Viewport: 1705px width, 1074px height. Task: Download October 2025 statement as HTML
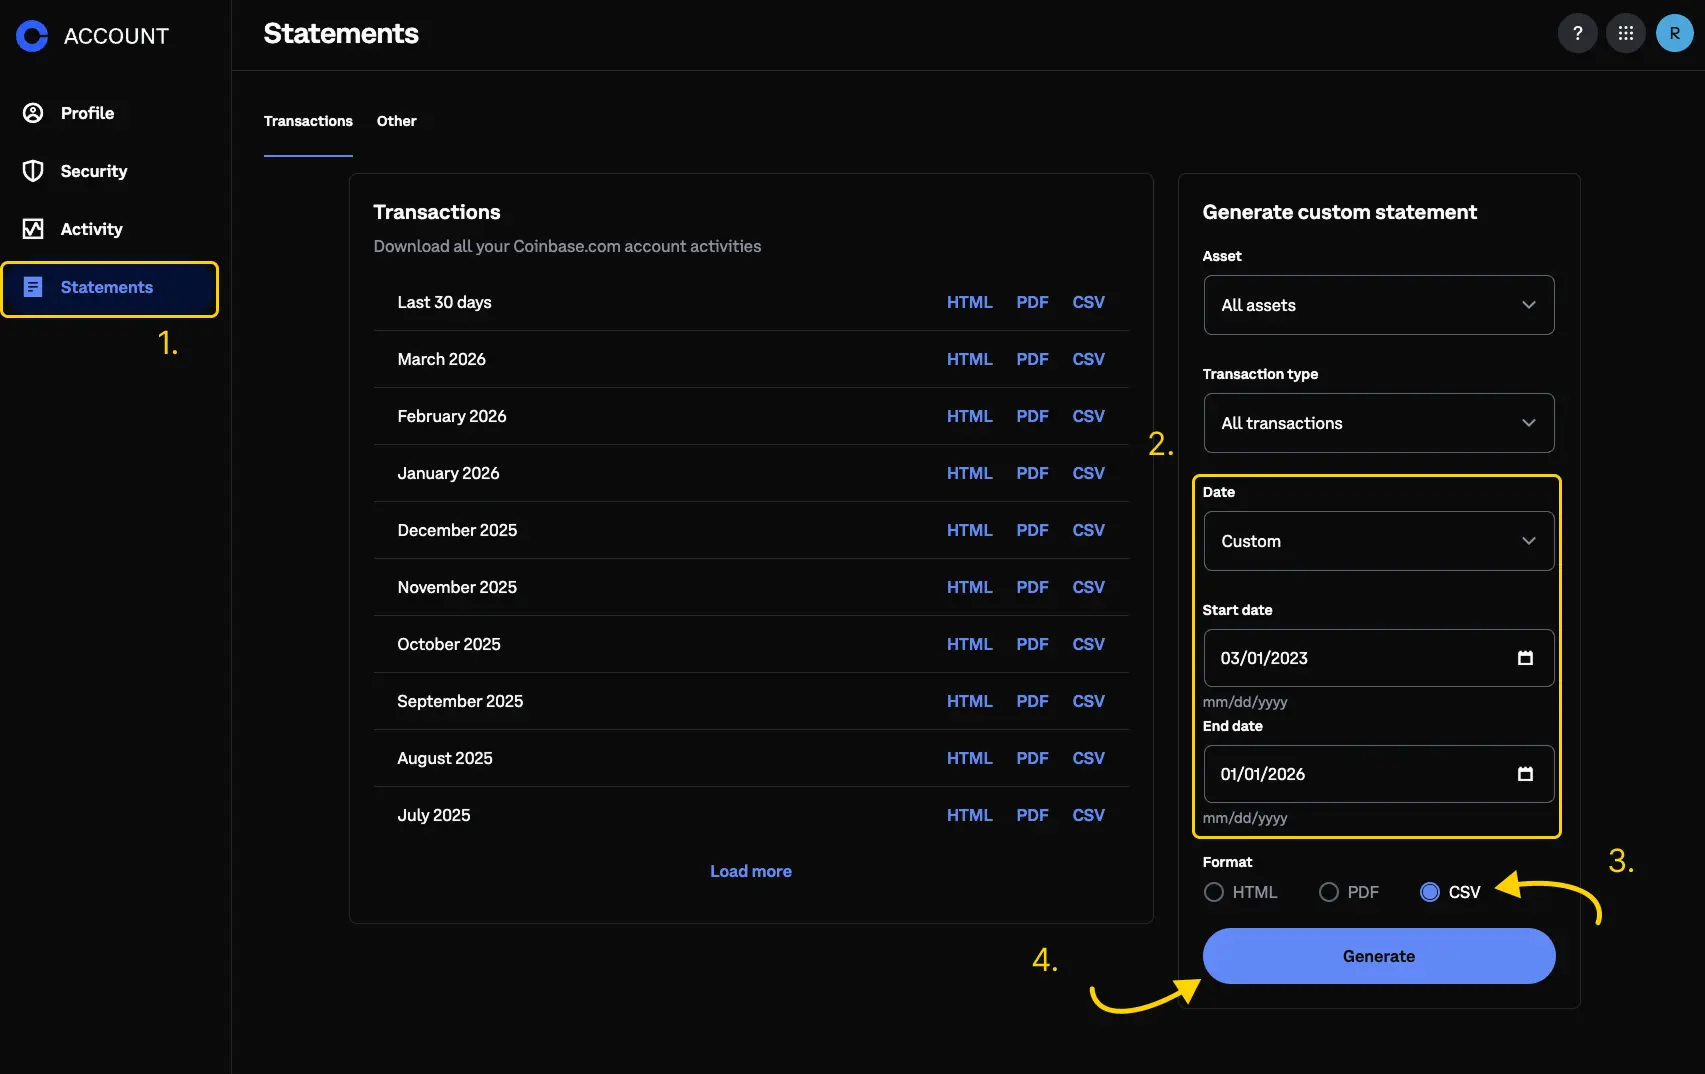click(970, 644)
